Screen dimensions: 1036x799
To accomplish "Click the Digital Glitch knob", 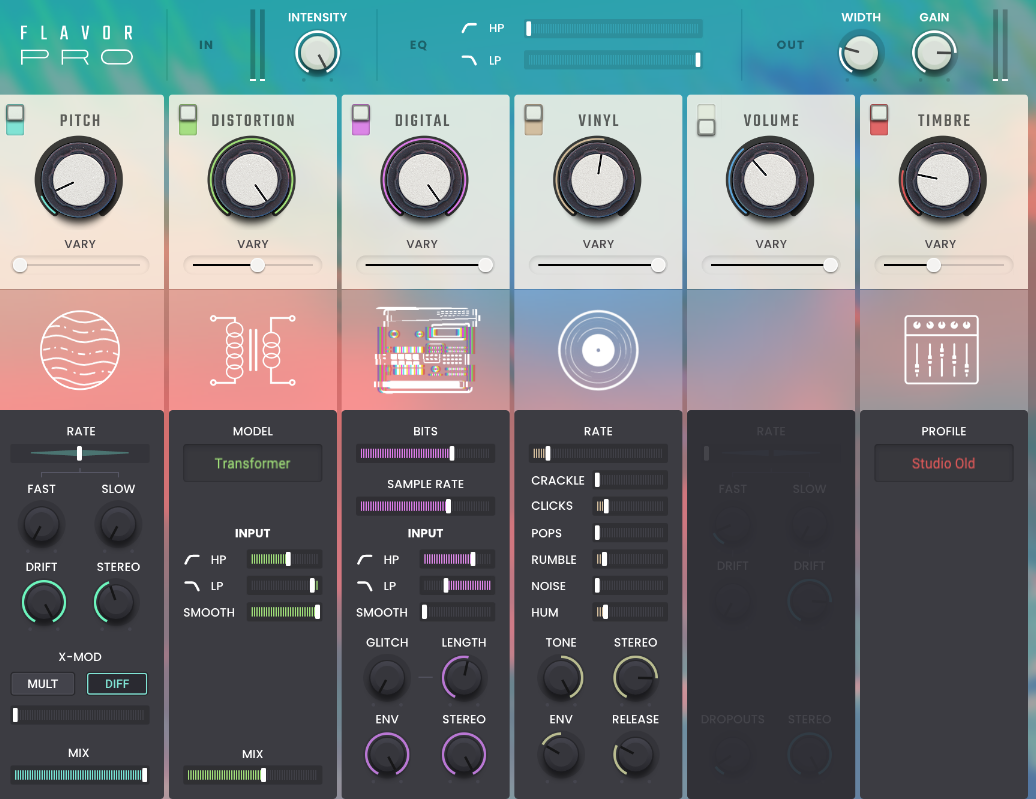I will pos(387,677).
